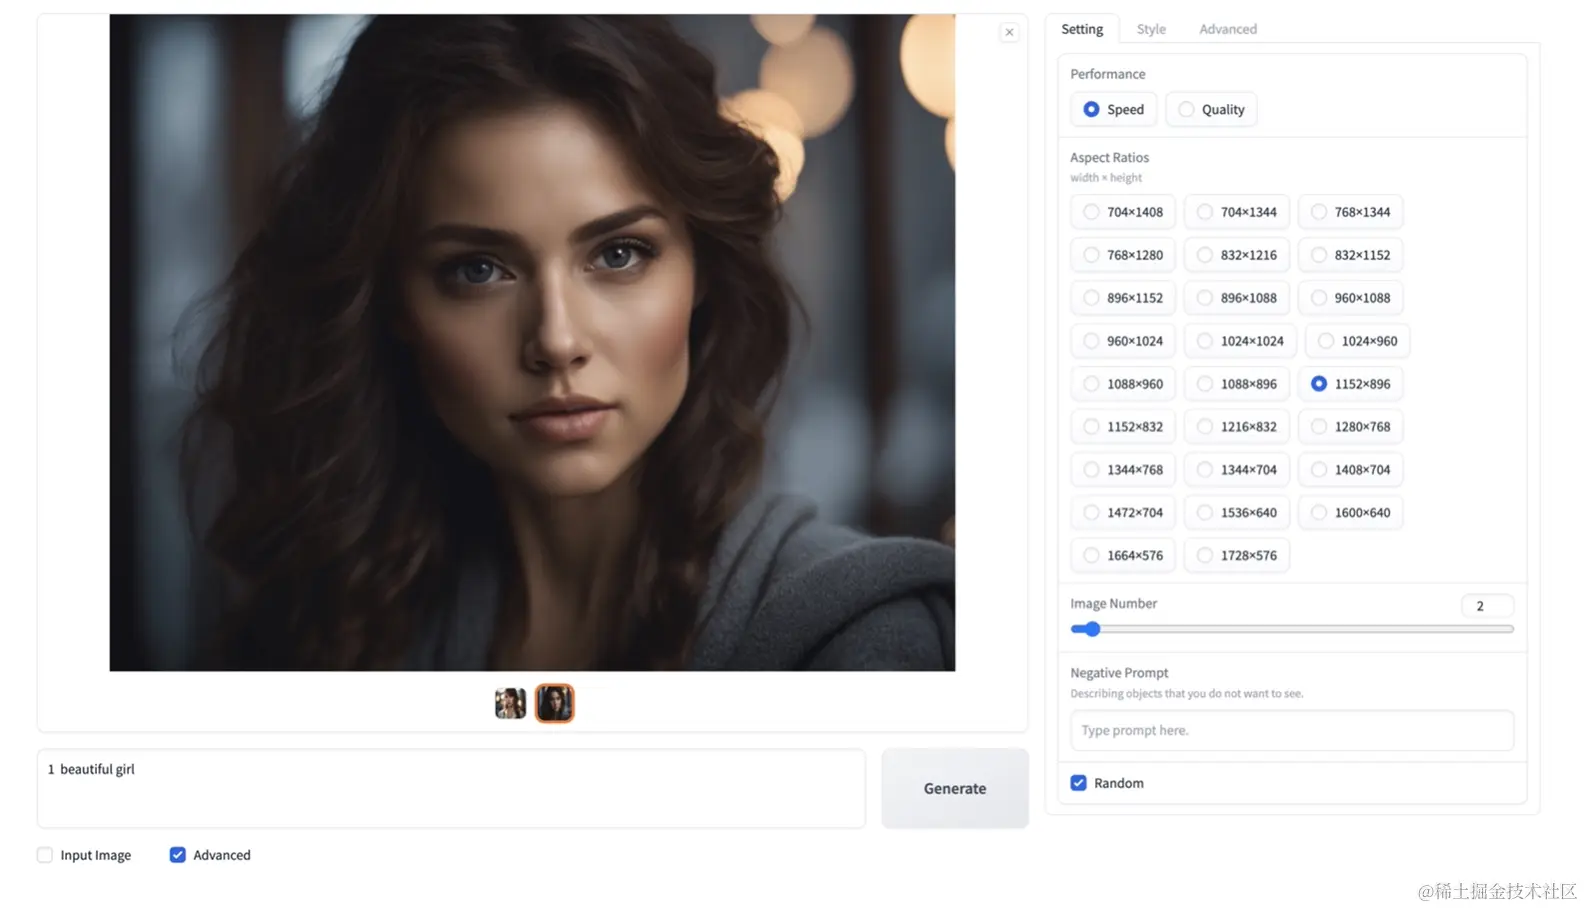Open the Advanced settings tab
This screenshot has height=908, width=1584.
point(1227,29)
